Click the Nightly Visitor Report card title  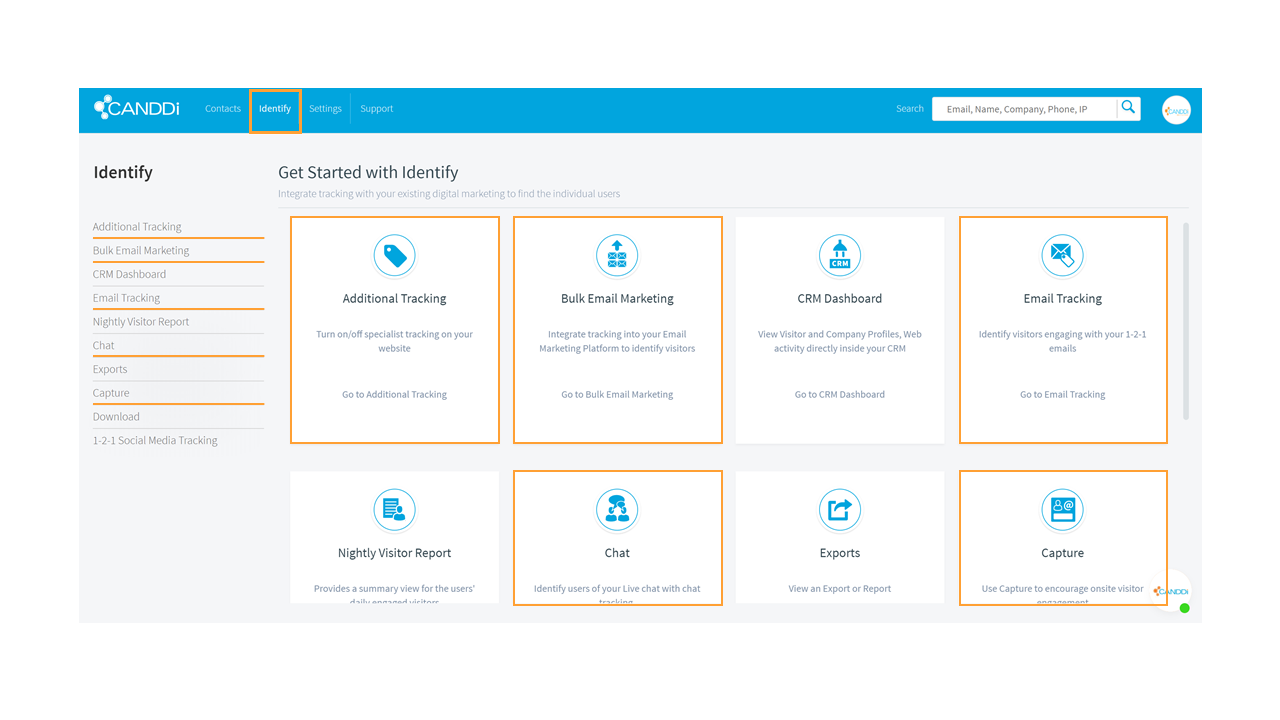coord(395,553)
